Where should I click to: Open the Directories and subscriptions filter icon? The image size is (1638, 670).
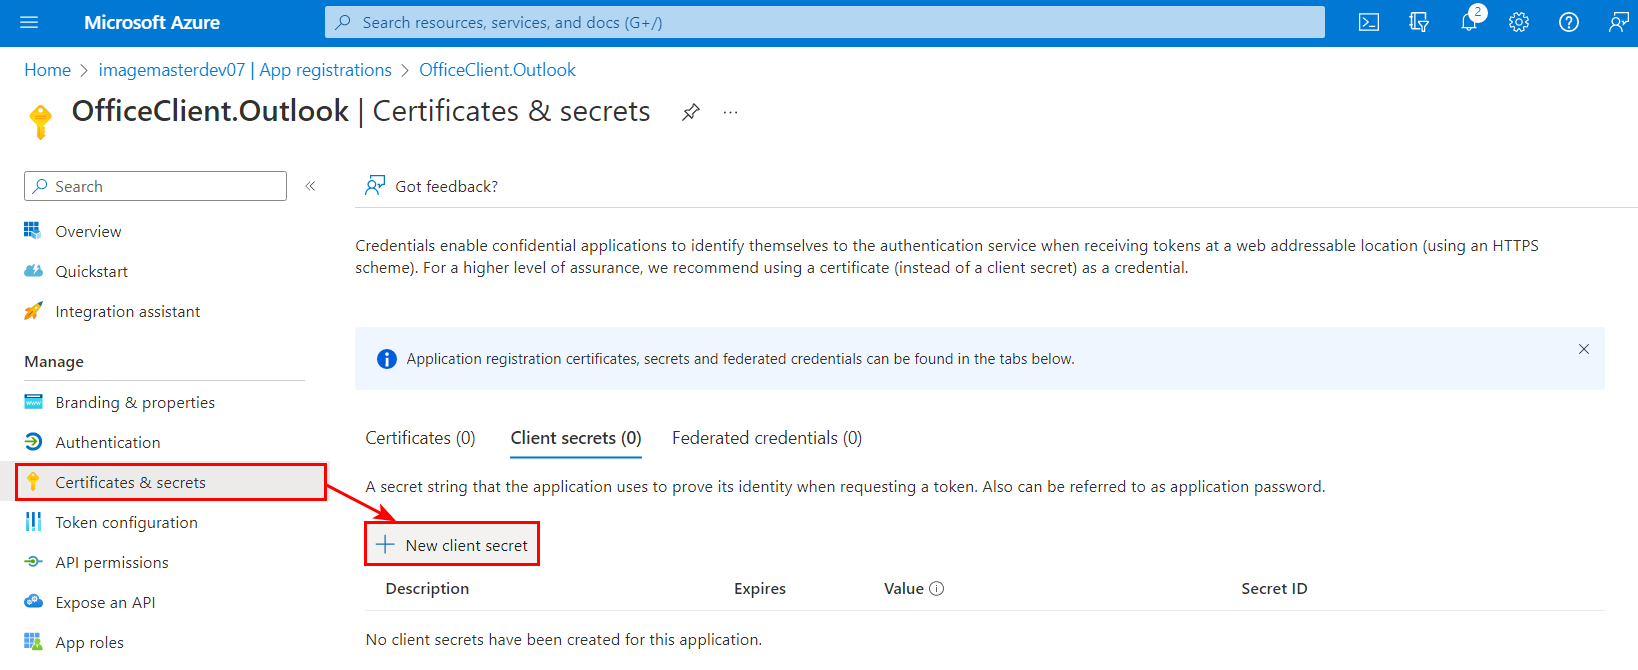1419,22
